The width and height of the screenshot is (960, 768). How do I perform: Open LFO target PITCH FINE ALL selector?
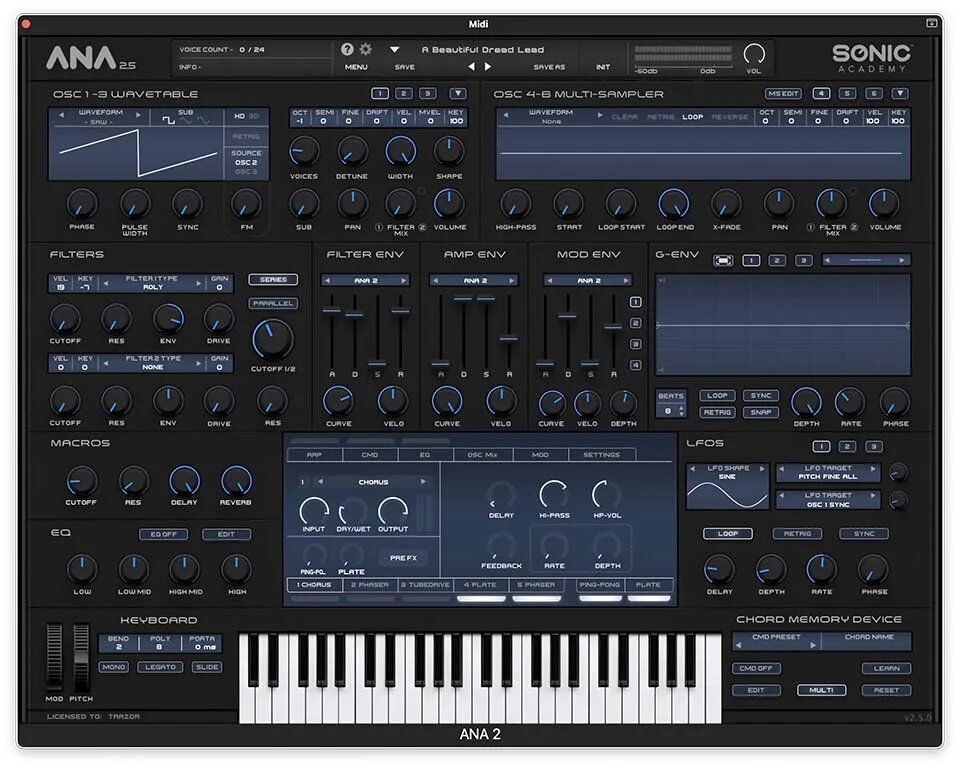click(828, 472)
